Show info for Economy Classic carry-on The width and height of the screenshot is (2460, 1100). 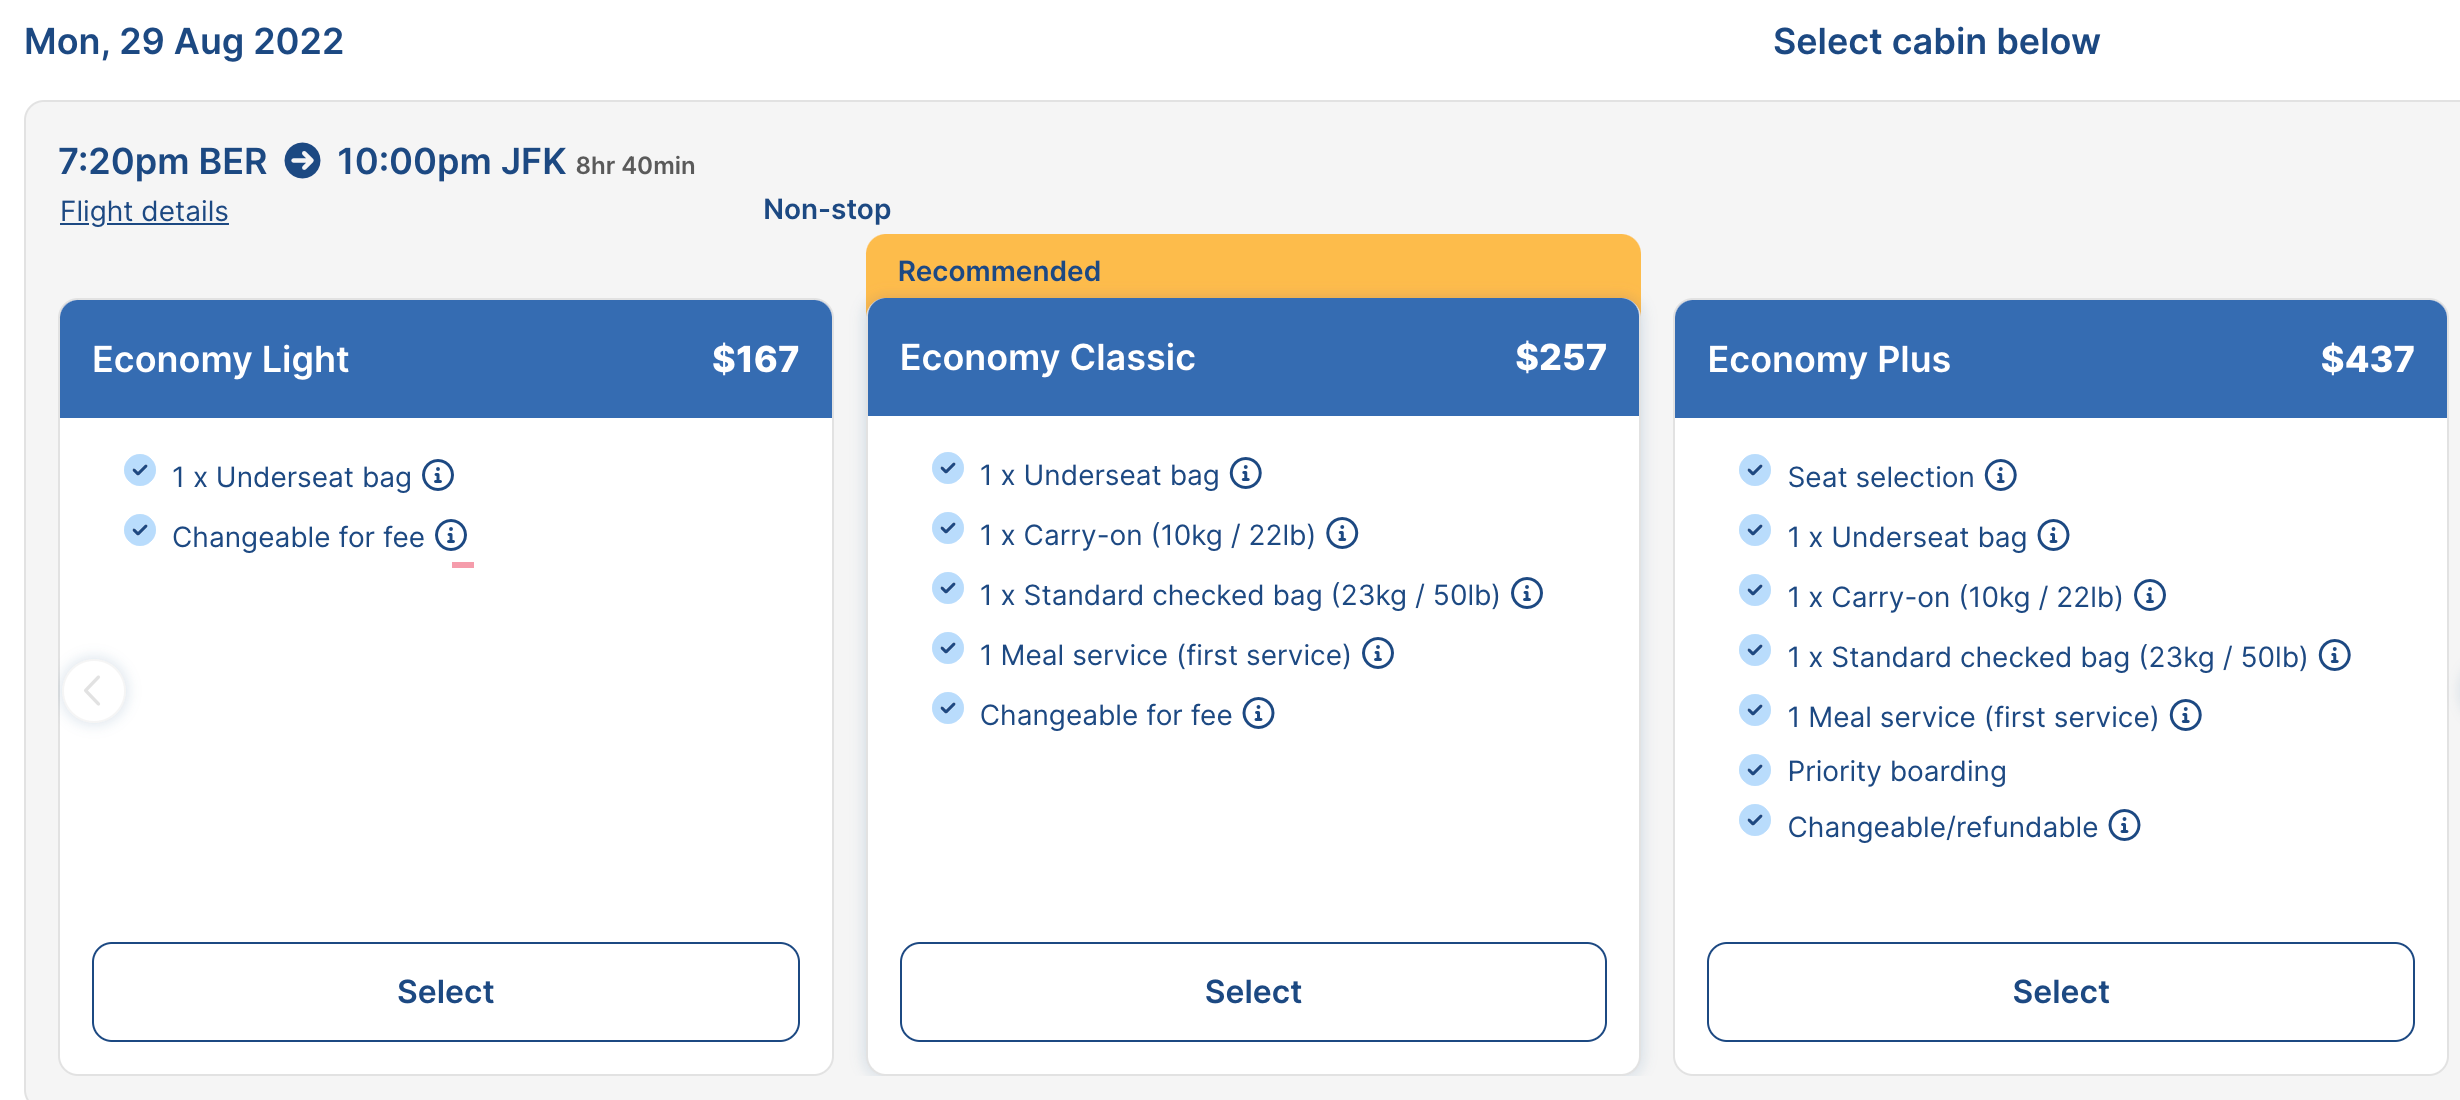[1342, 533]
